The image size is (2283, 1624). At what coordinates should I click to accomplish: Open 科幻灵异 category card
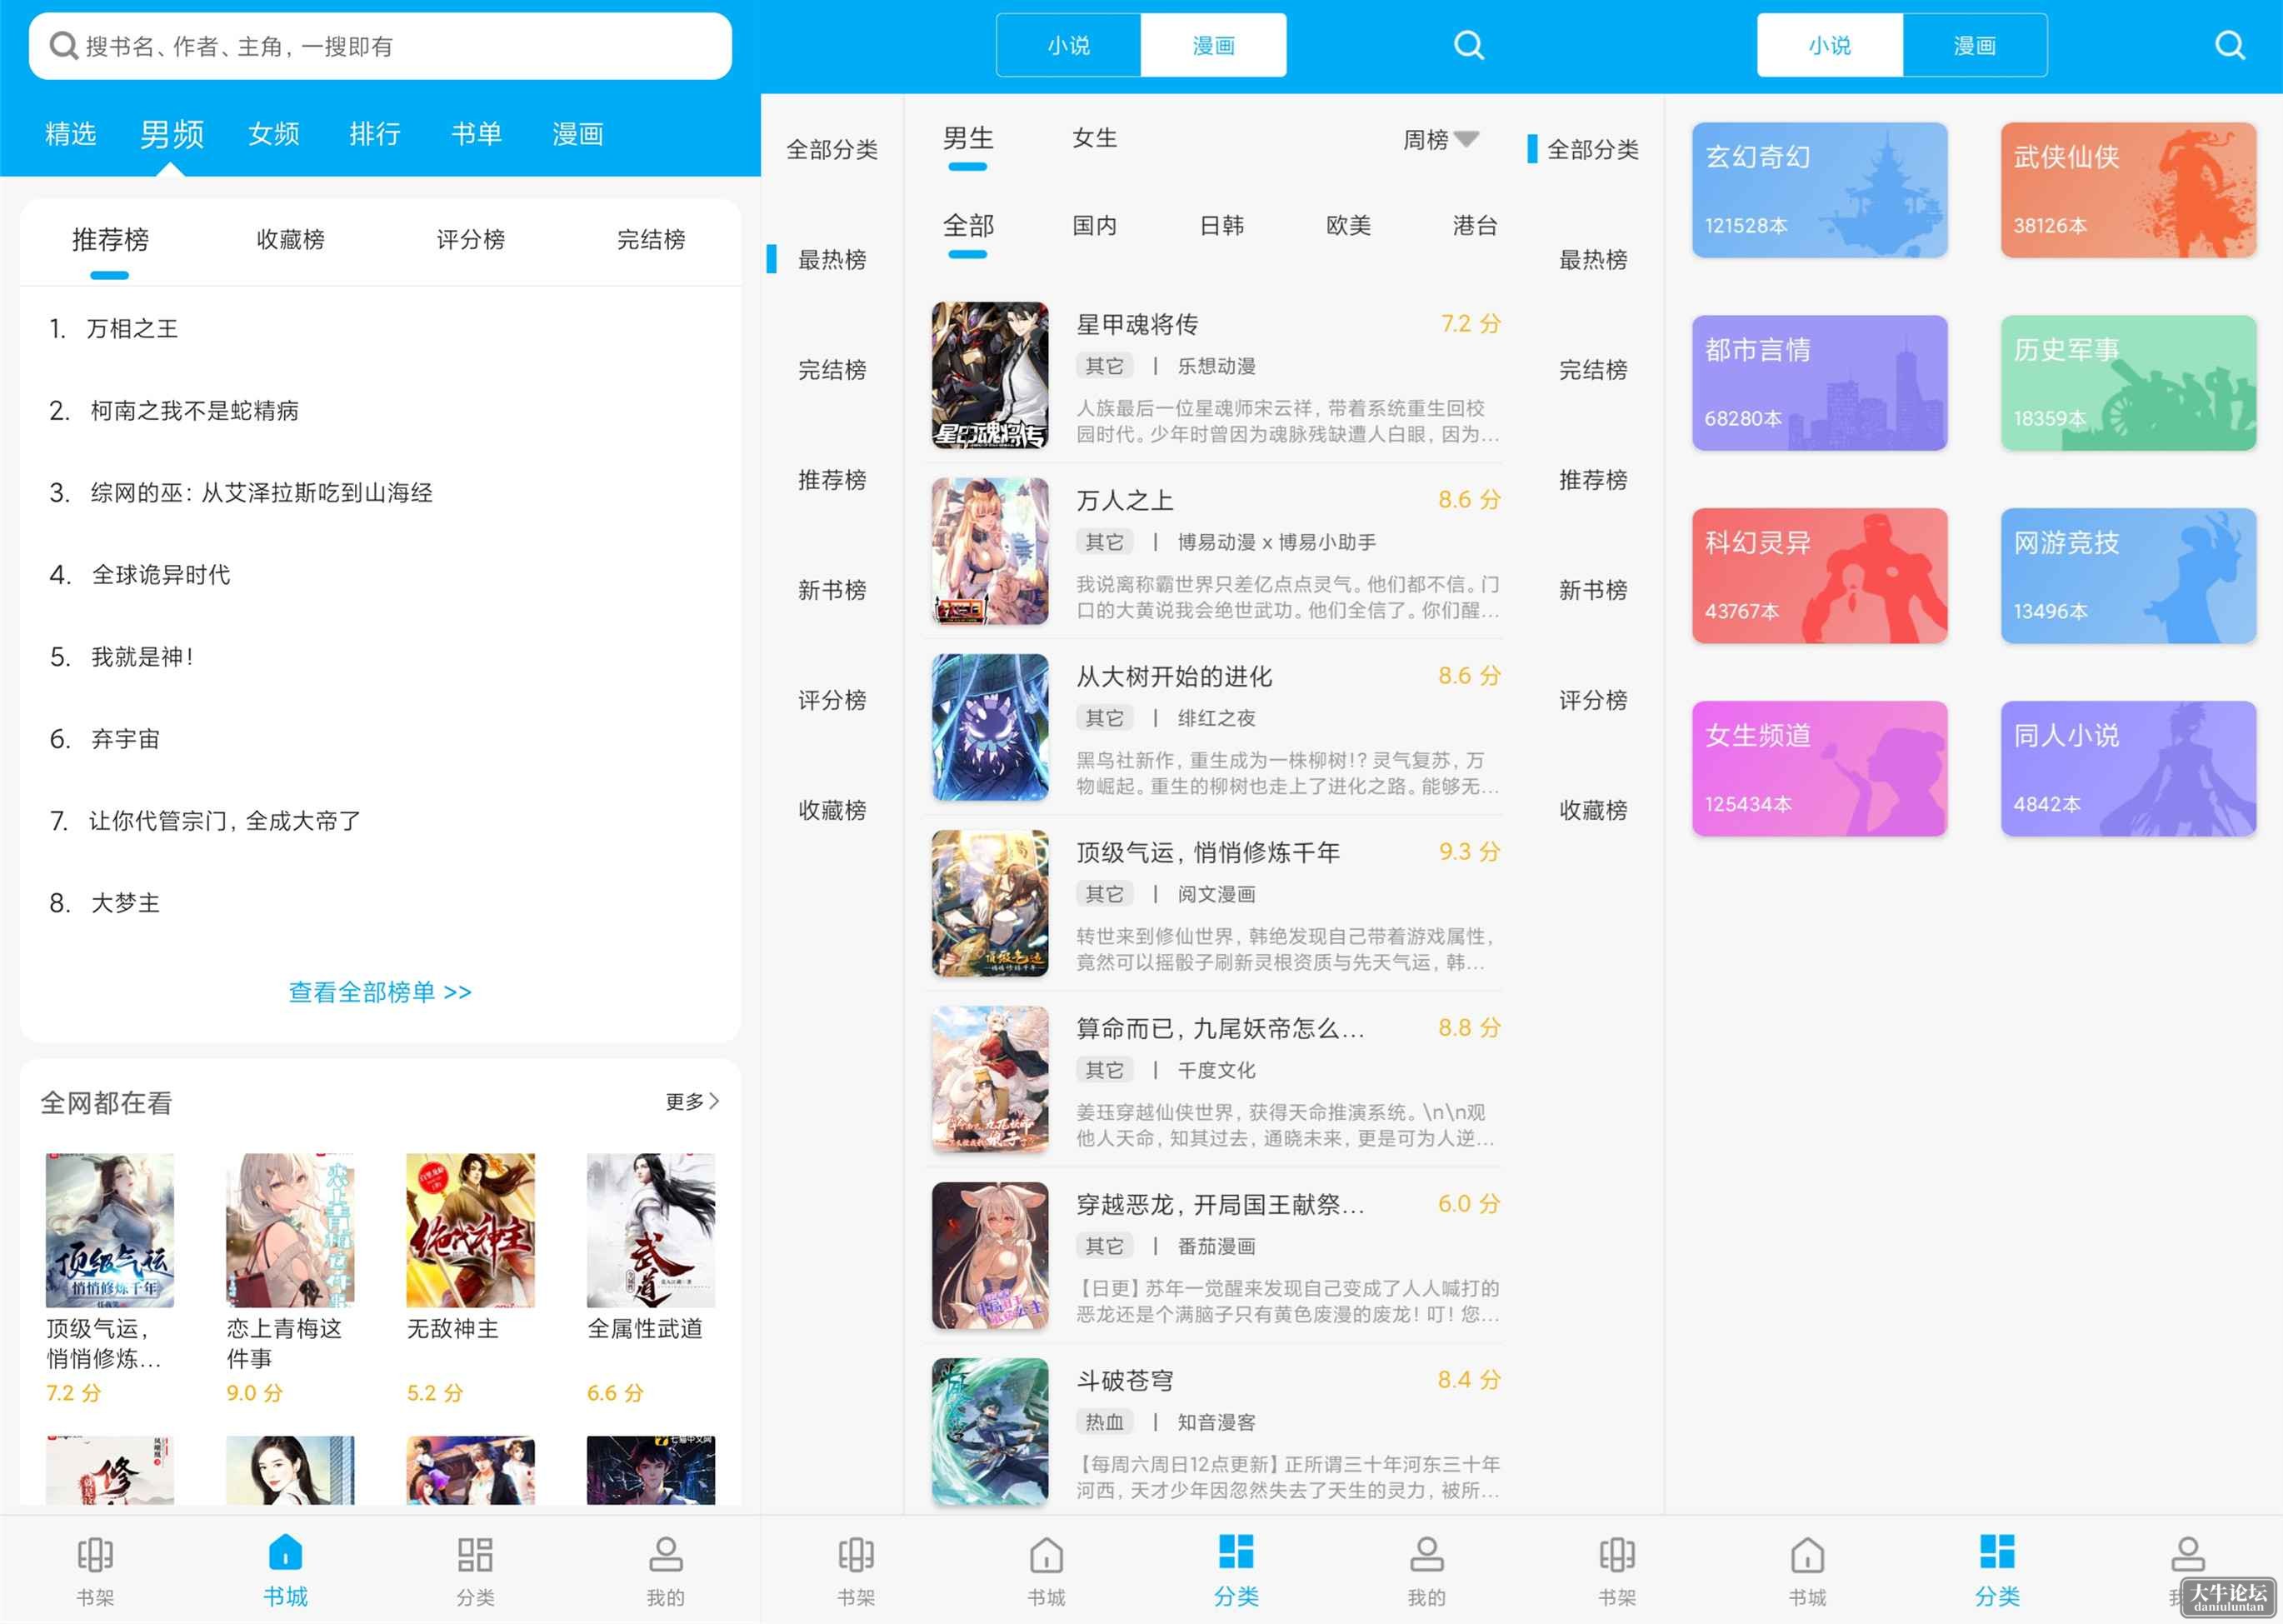click(1819, 575)
